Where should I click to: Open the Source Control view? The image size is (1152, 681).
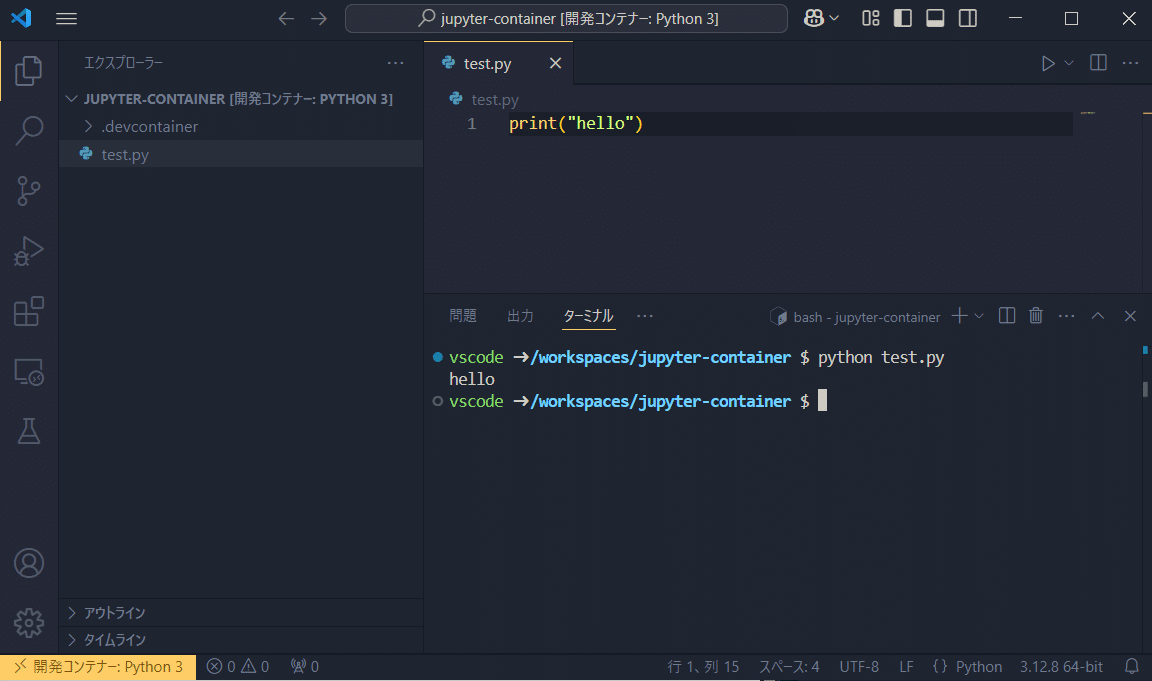(29, 191)
